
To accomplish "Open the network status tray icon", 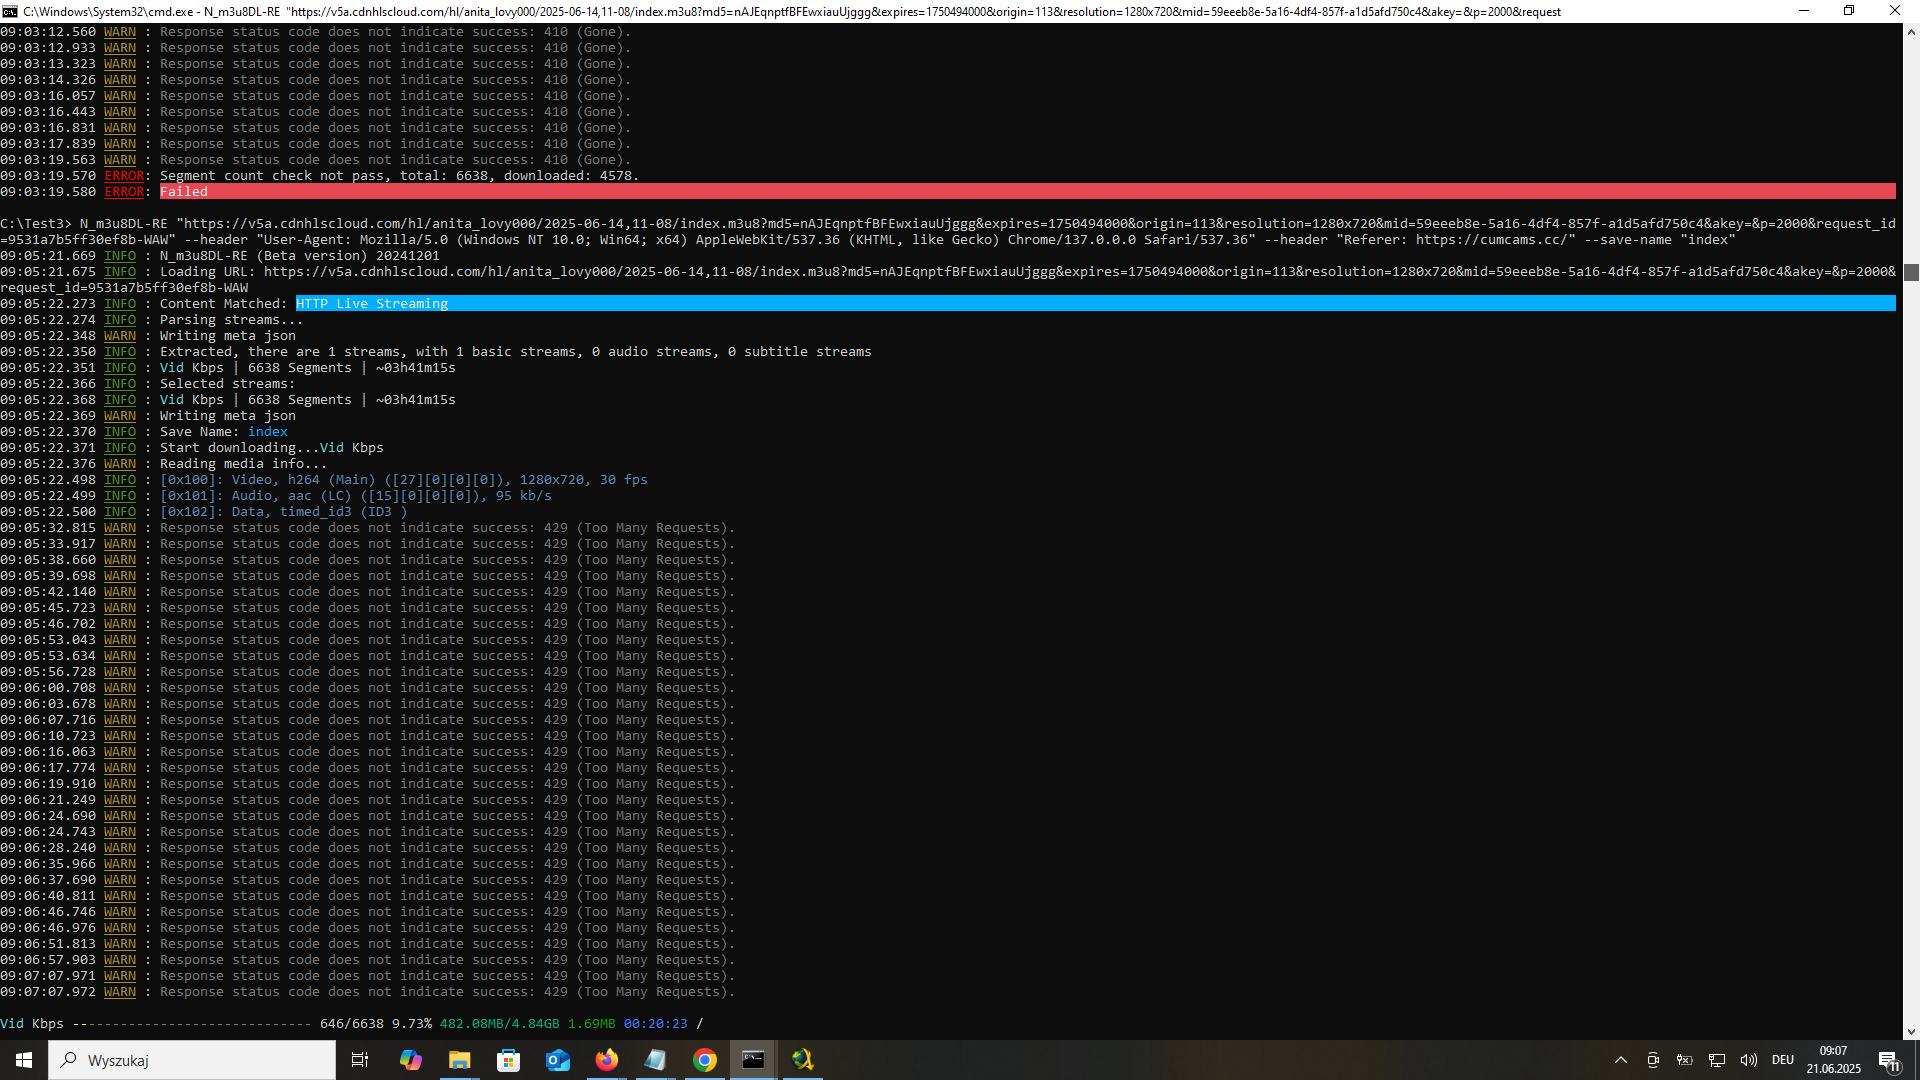I will tap(1716, 1060).
